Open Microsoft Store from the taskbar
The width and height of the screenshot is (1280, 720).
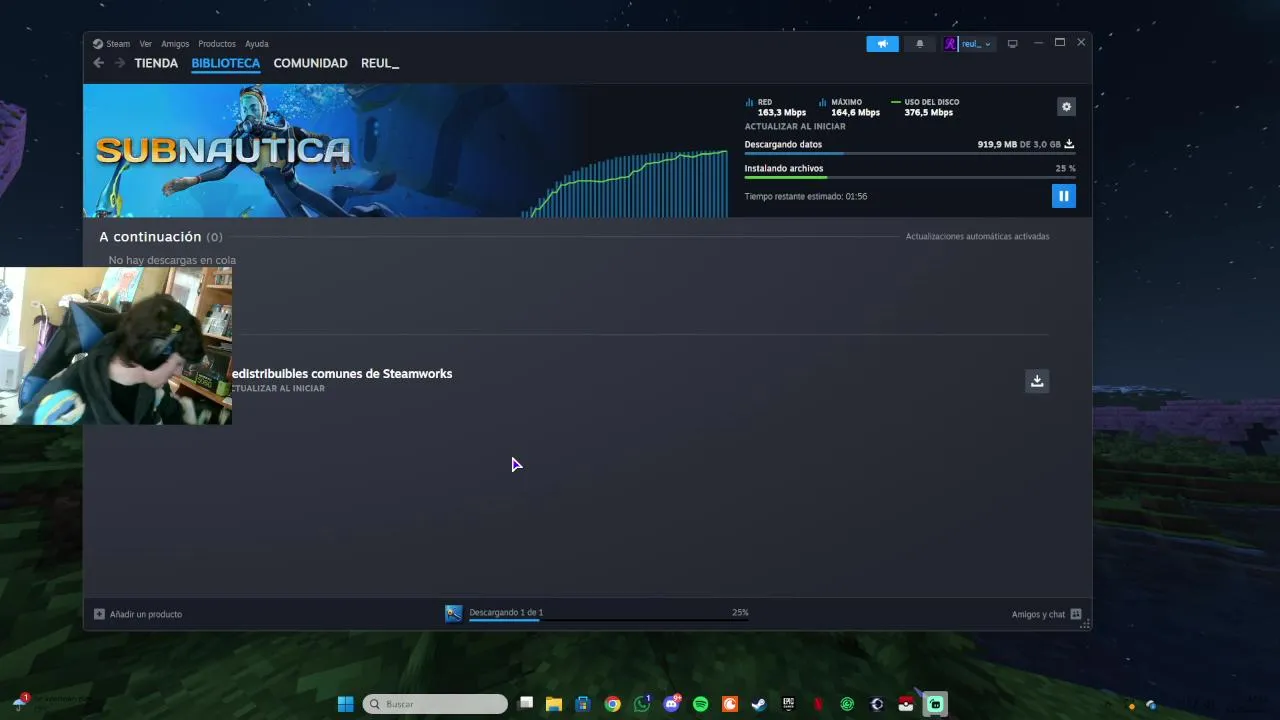coord(583,704)
